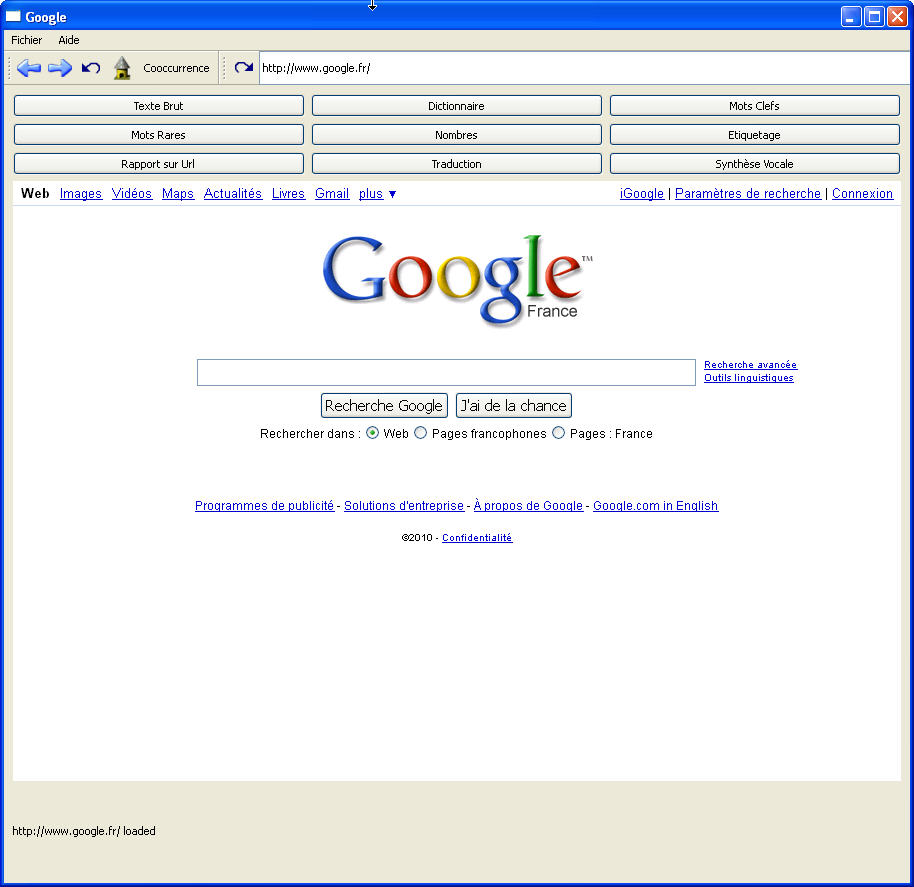Screen dimensions: 914x887
Task: Open À propos de Google link
Action: (x=528, y=506)
